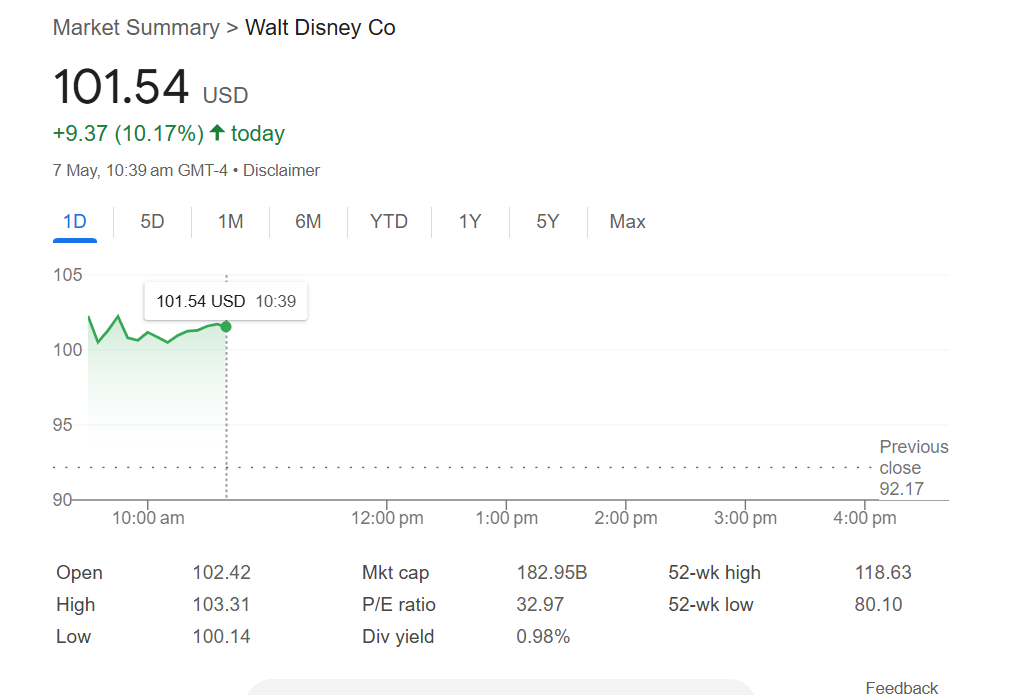The image size is (1025, 695).
Task: Click the 7 May, 10:39 am timestamp
Action: pos(140,171)
